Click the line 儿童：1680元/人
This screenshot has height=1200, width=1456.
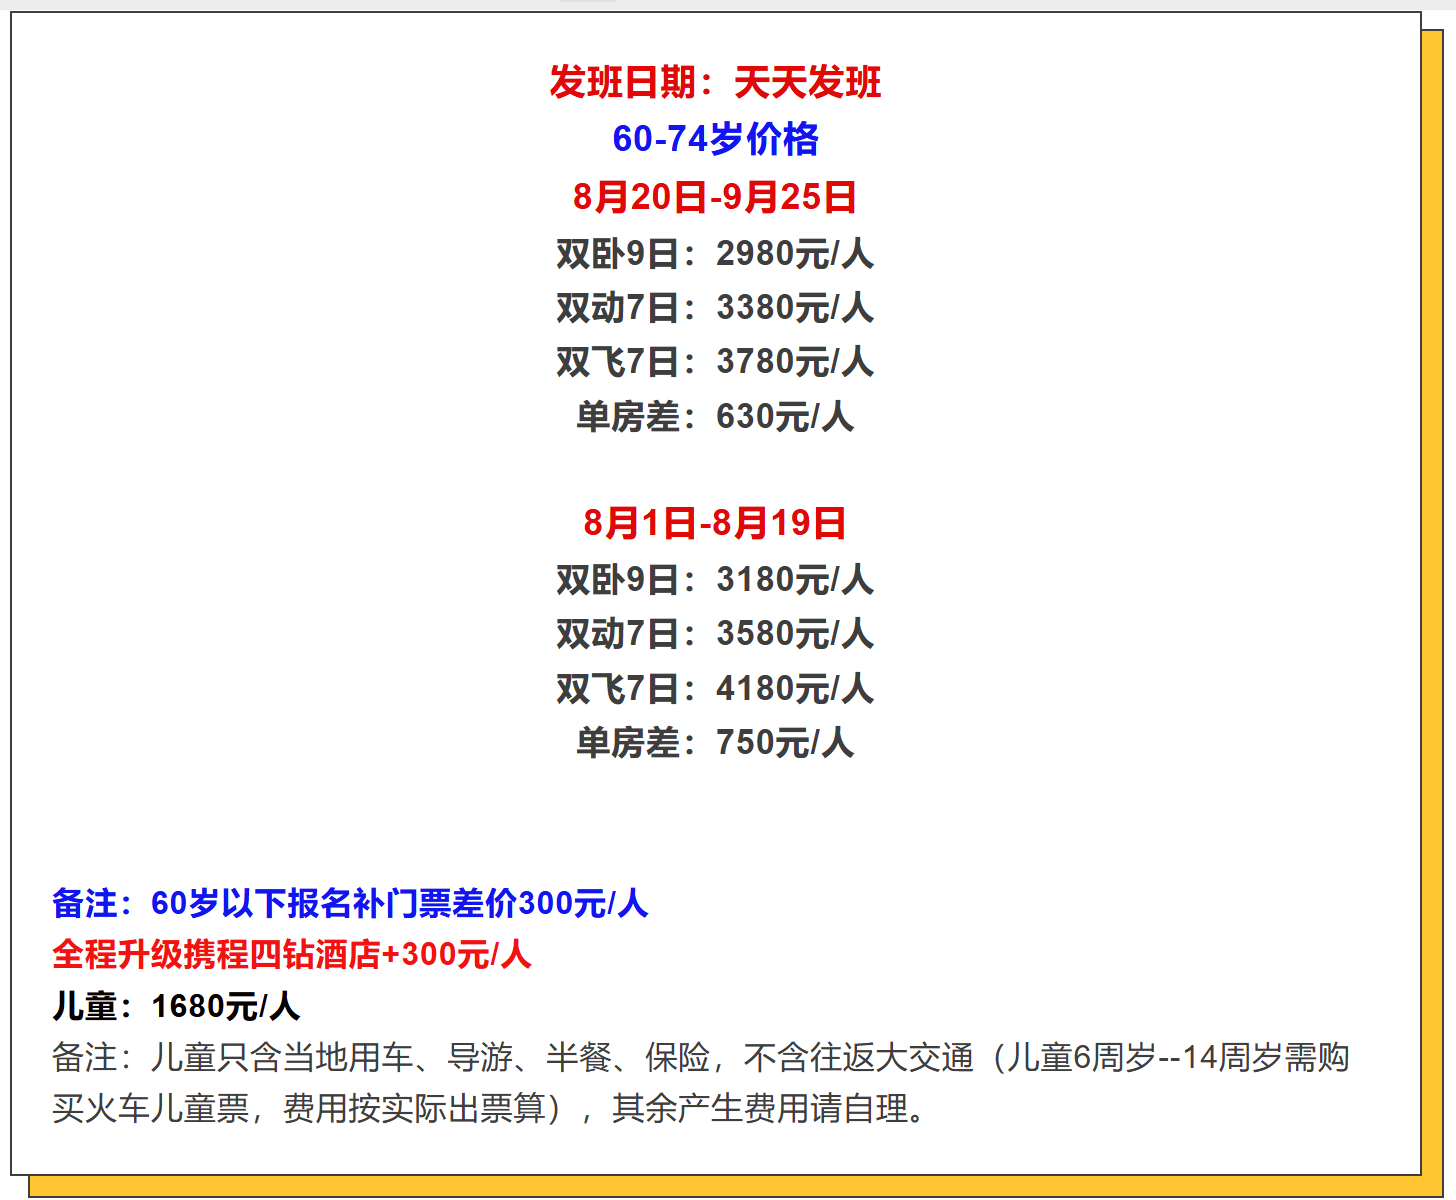(176, 1006)
